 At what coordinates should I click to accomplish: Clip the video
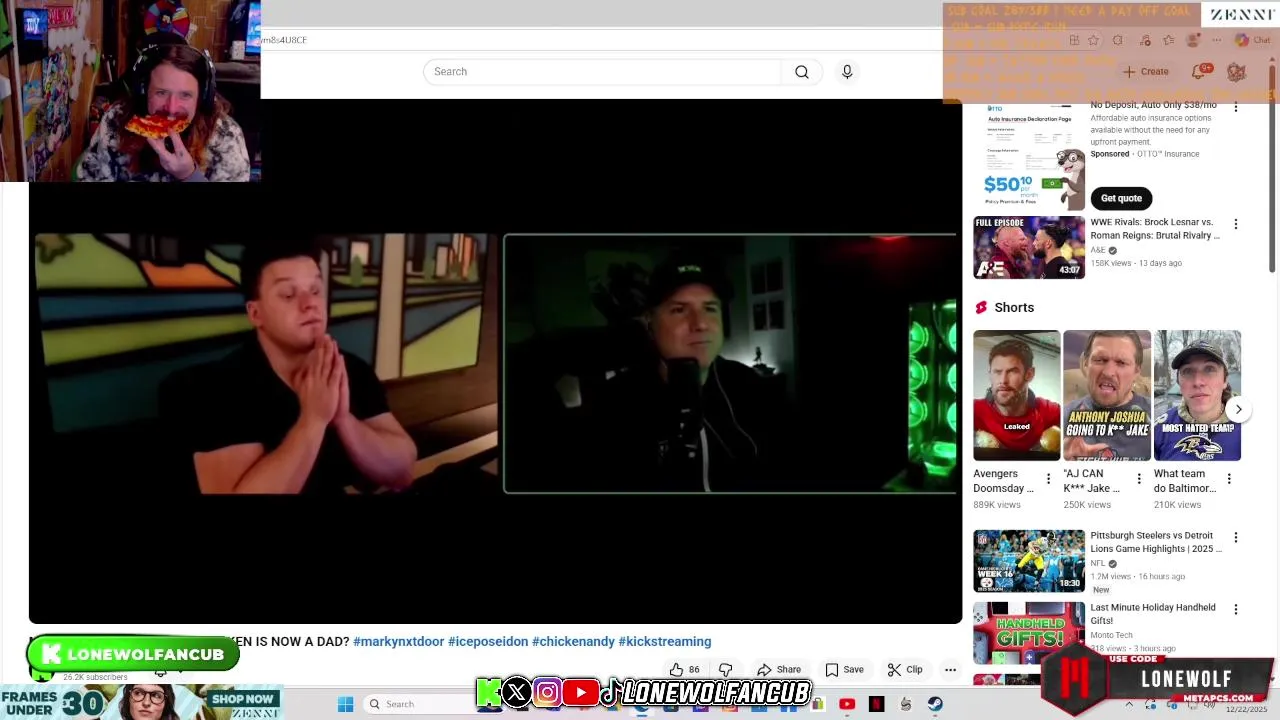click(905, 670)
